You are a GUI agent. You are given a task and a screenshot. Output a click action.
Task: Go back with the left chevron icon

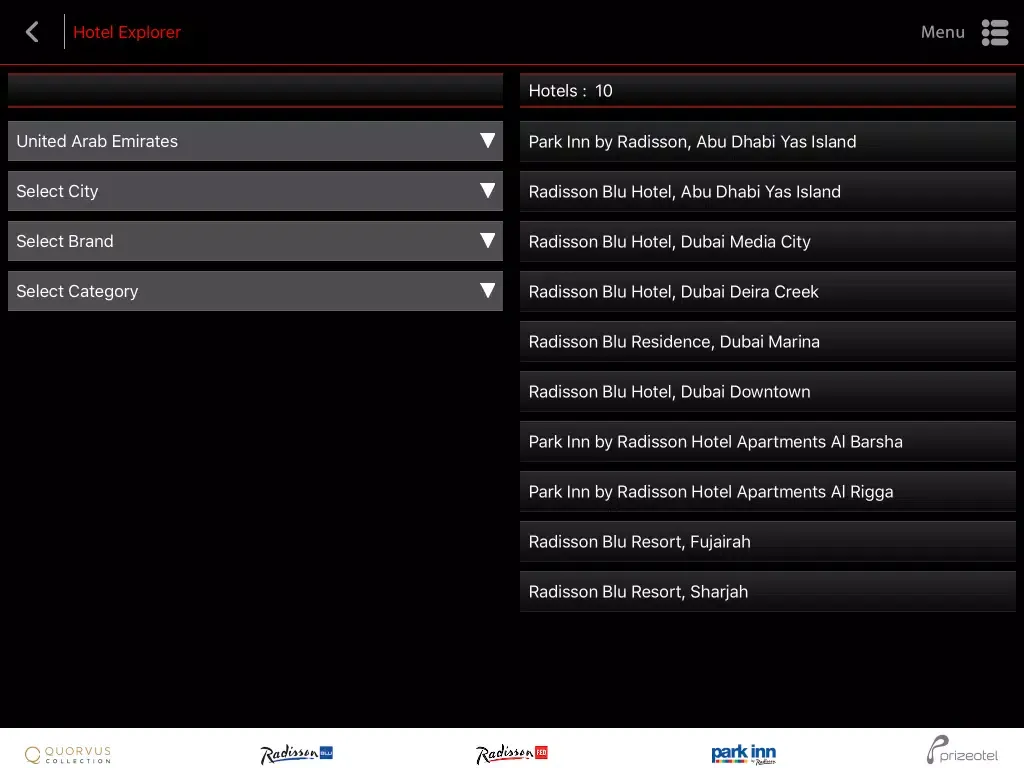32,31
